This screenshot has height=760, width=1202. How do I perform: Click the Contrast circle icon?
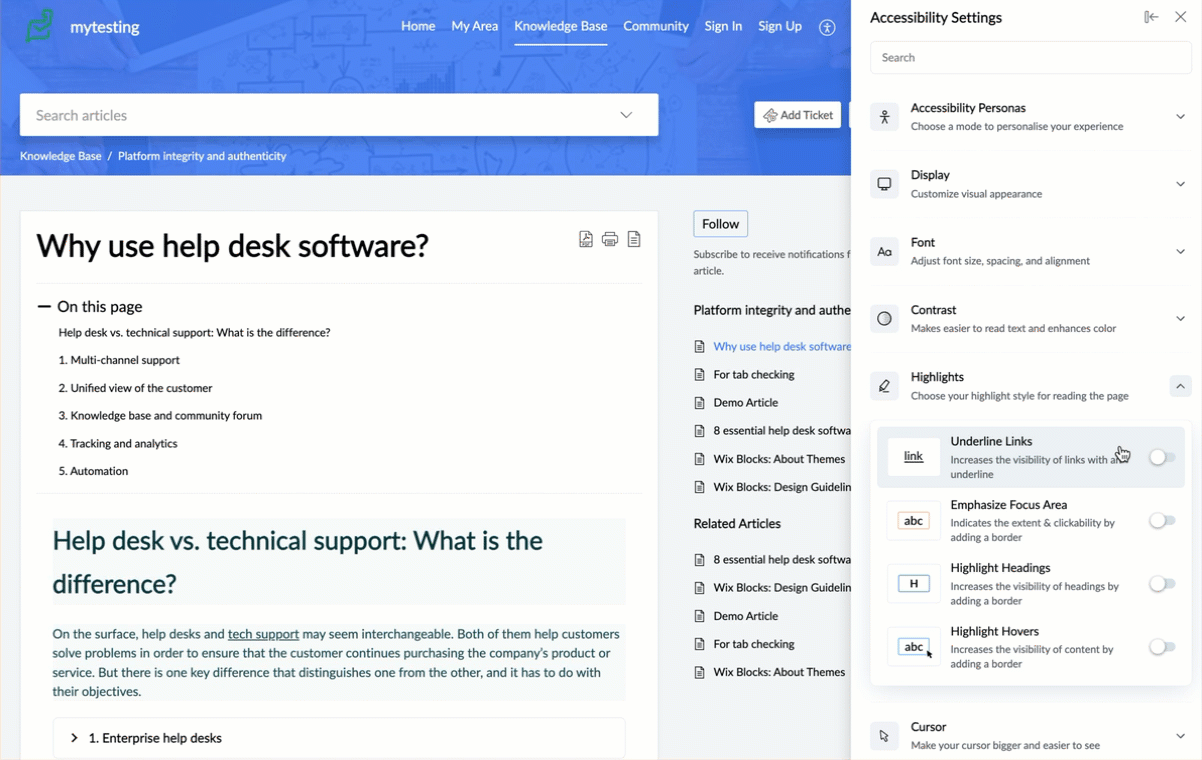(x=884, y=319)
